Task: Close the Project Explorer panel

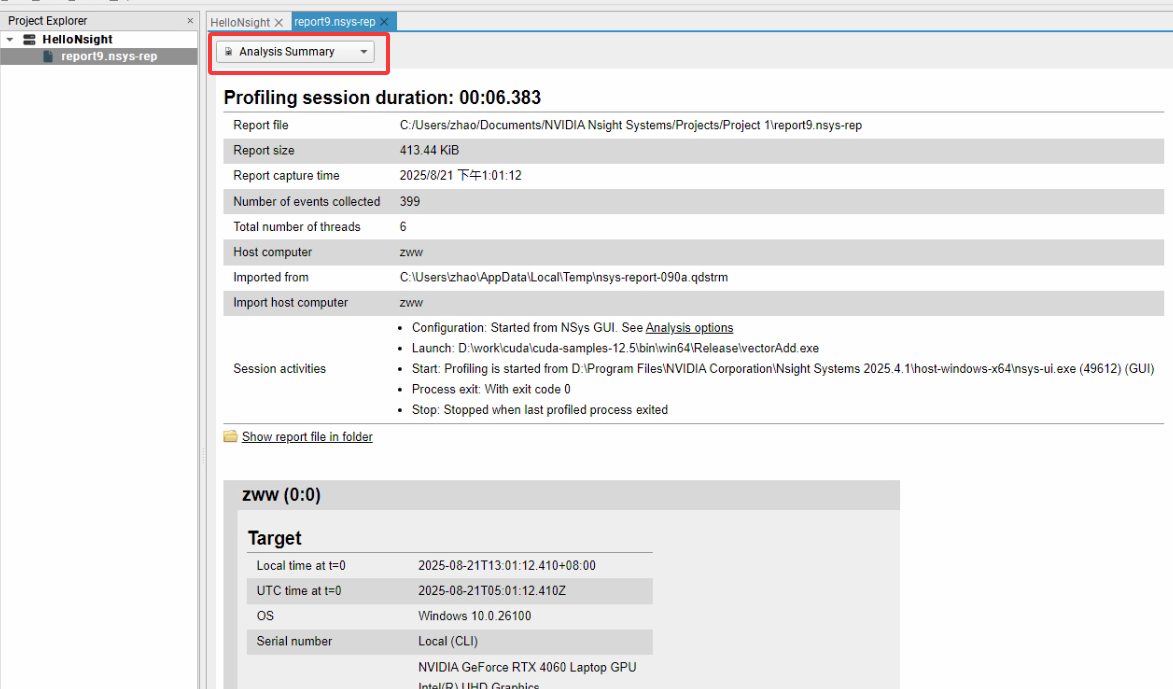Action: (191, 21)
